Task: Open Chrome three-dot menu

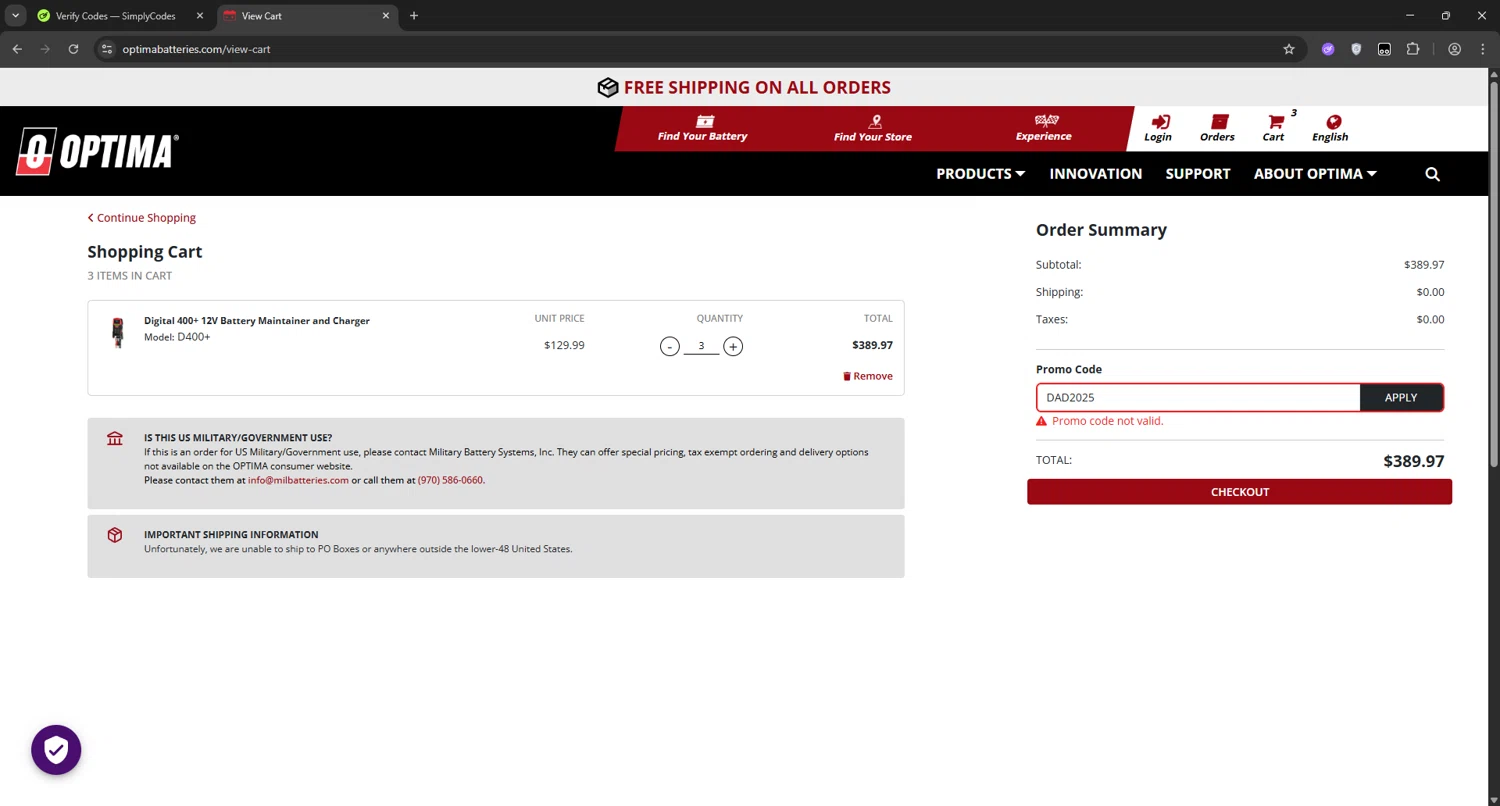Action: [1483, 49]
